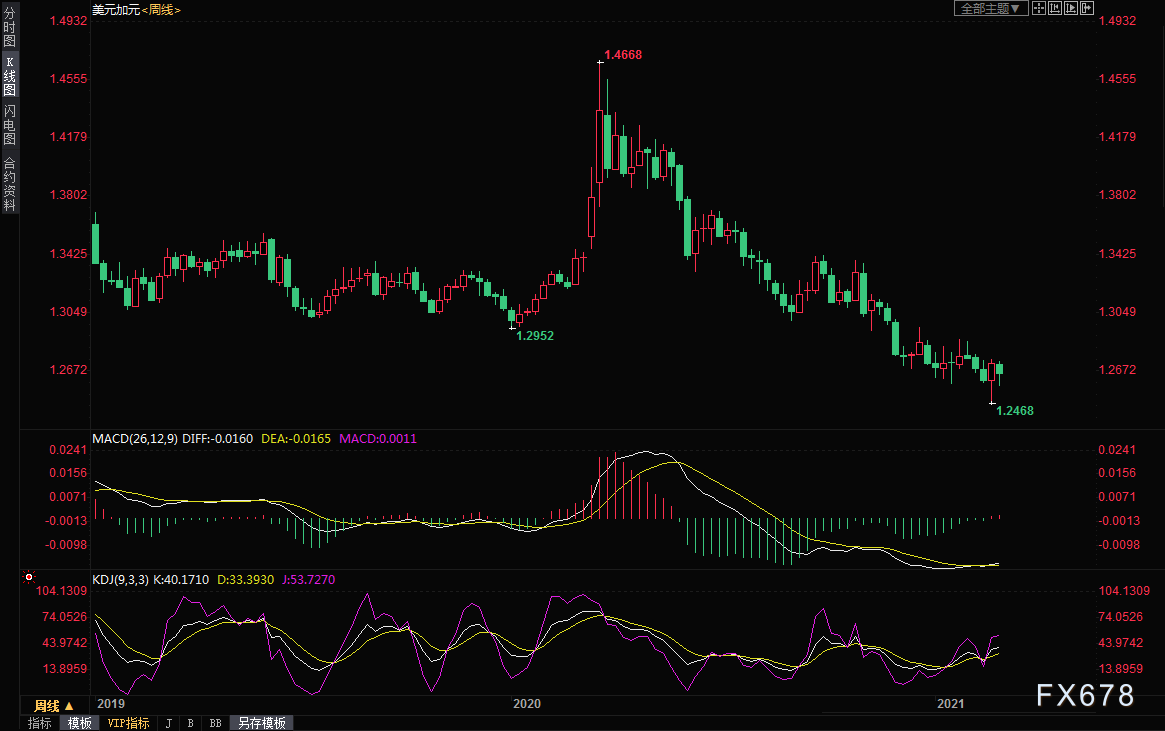Image resolution: width=1165 pixels, height=731 pixels.
Task: Select the 模板 template tab
Action: click(79, 723)
